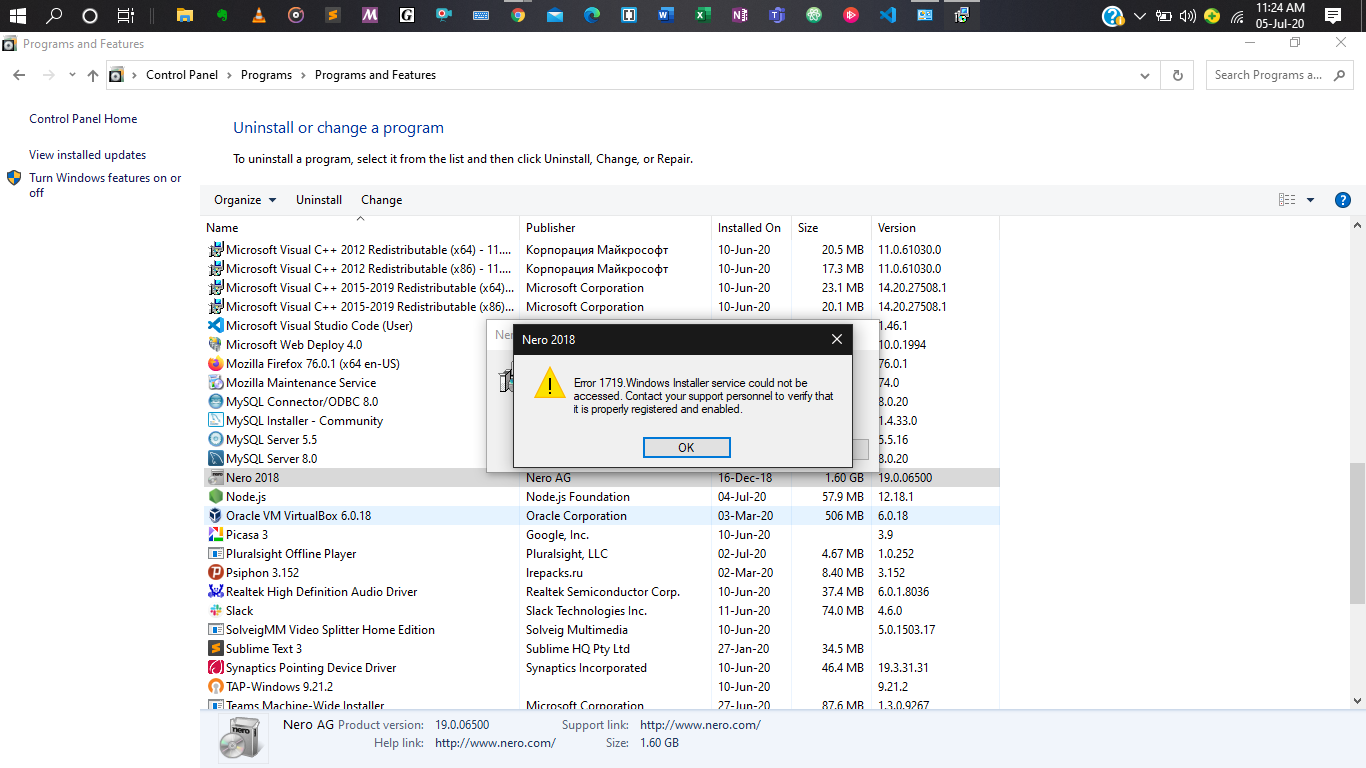1366x768 pixels.
Task: Open the view options dropdown arrow
Action: point(1310,200)
